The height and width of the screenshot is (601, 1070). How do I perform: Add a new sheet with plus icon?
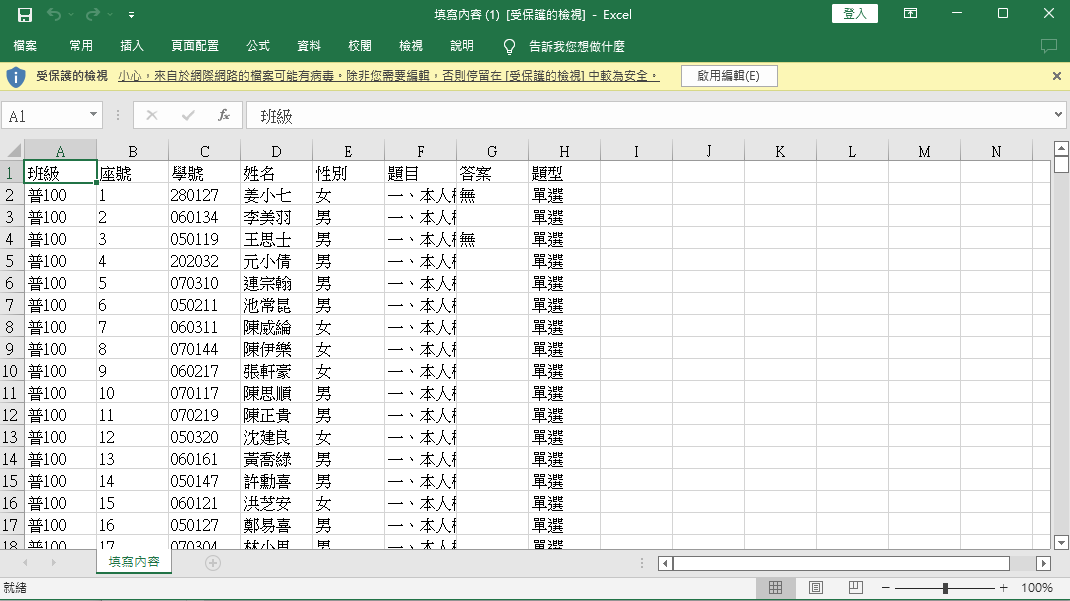(x=213, y=563)
